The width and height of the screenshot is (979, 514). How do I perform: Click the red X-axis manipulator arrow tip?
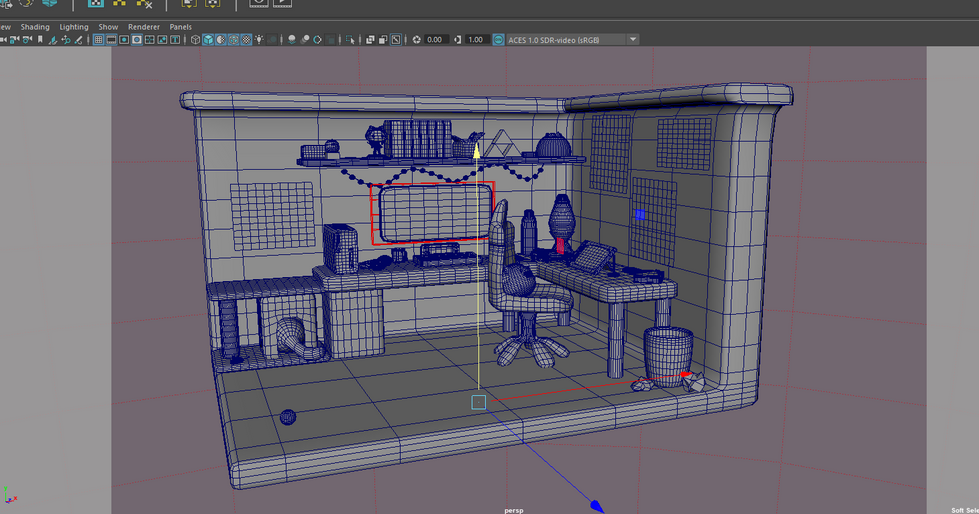pos(686,375)
